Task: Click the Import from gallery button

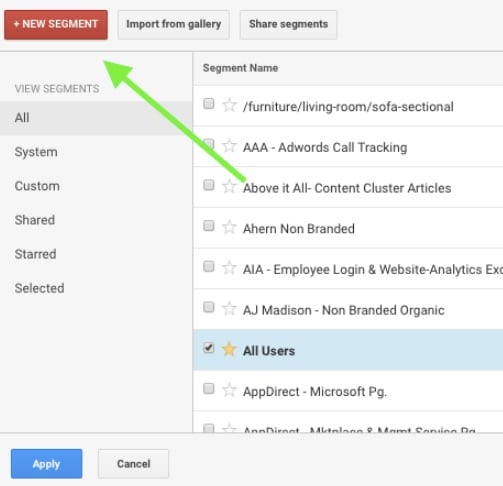Action: (173, 25)
